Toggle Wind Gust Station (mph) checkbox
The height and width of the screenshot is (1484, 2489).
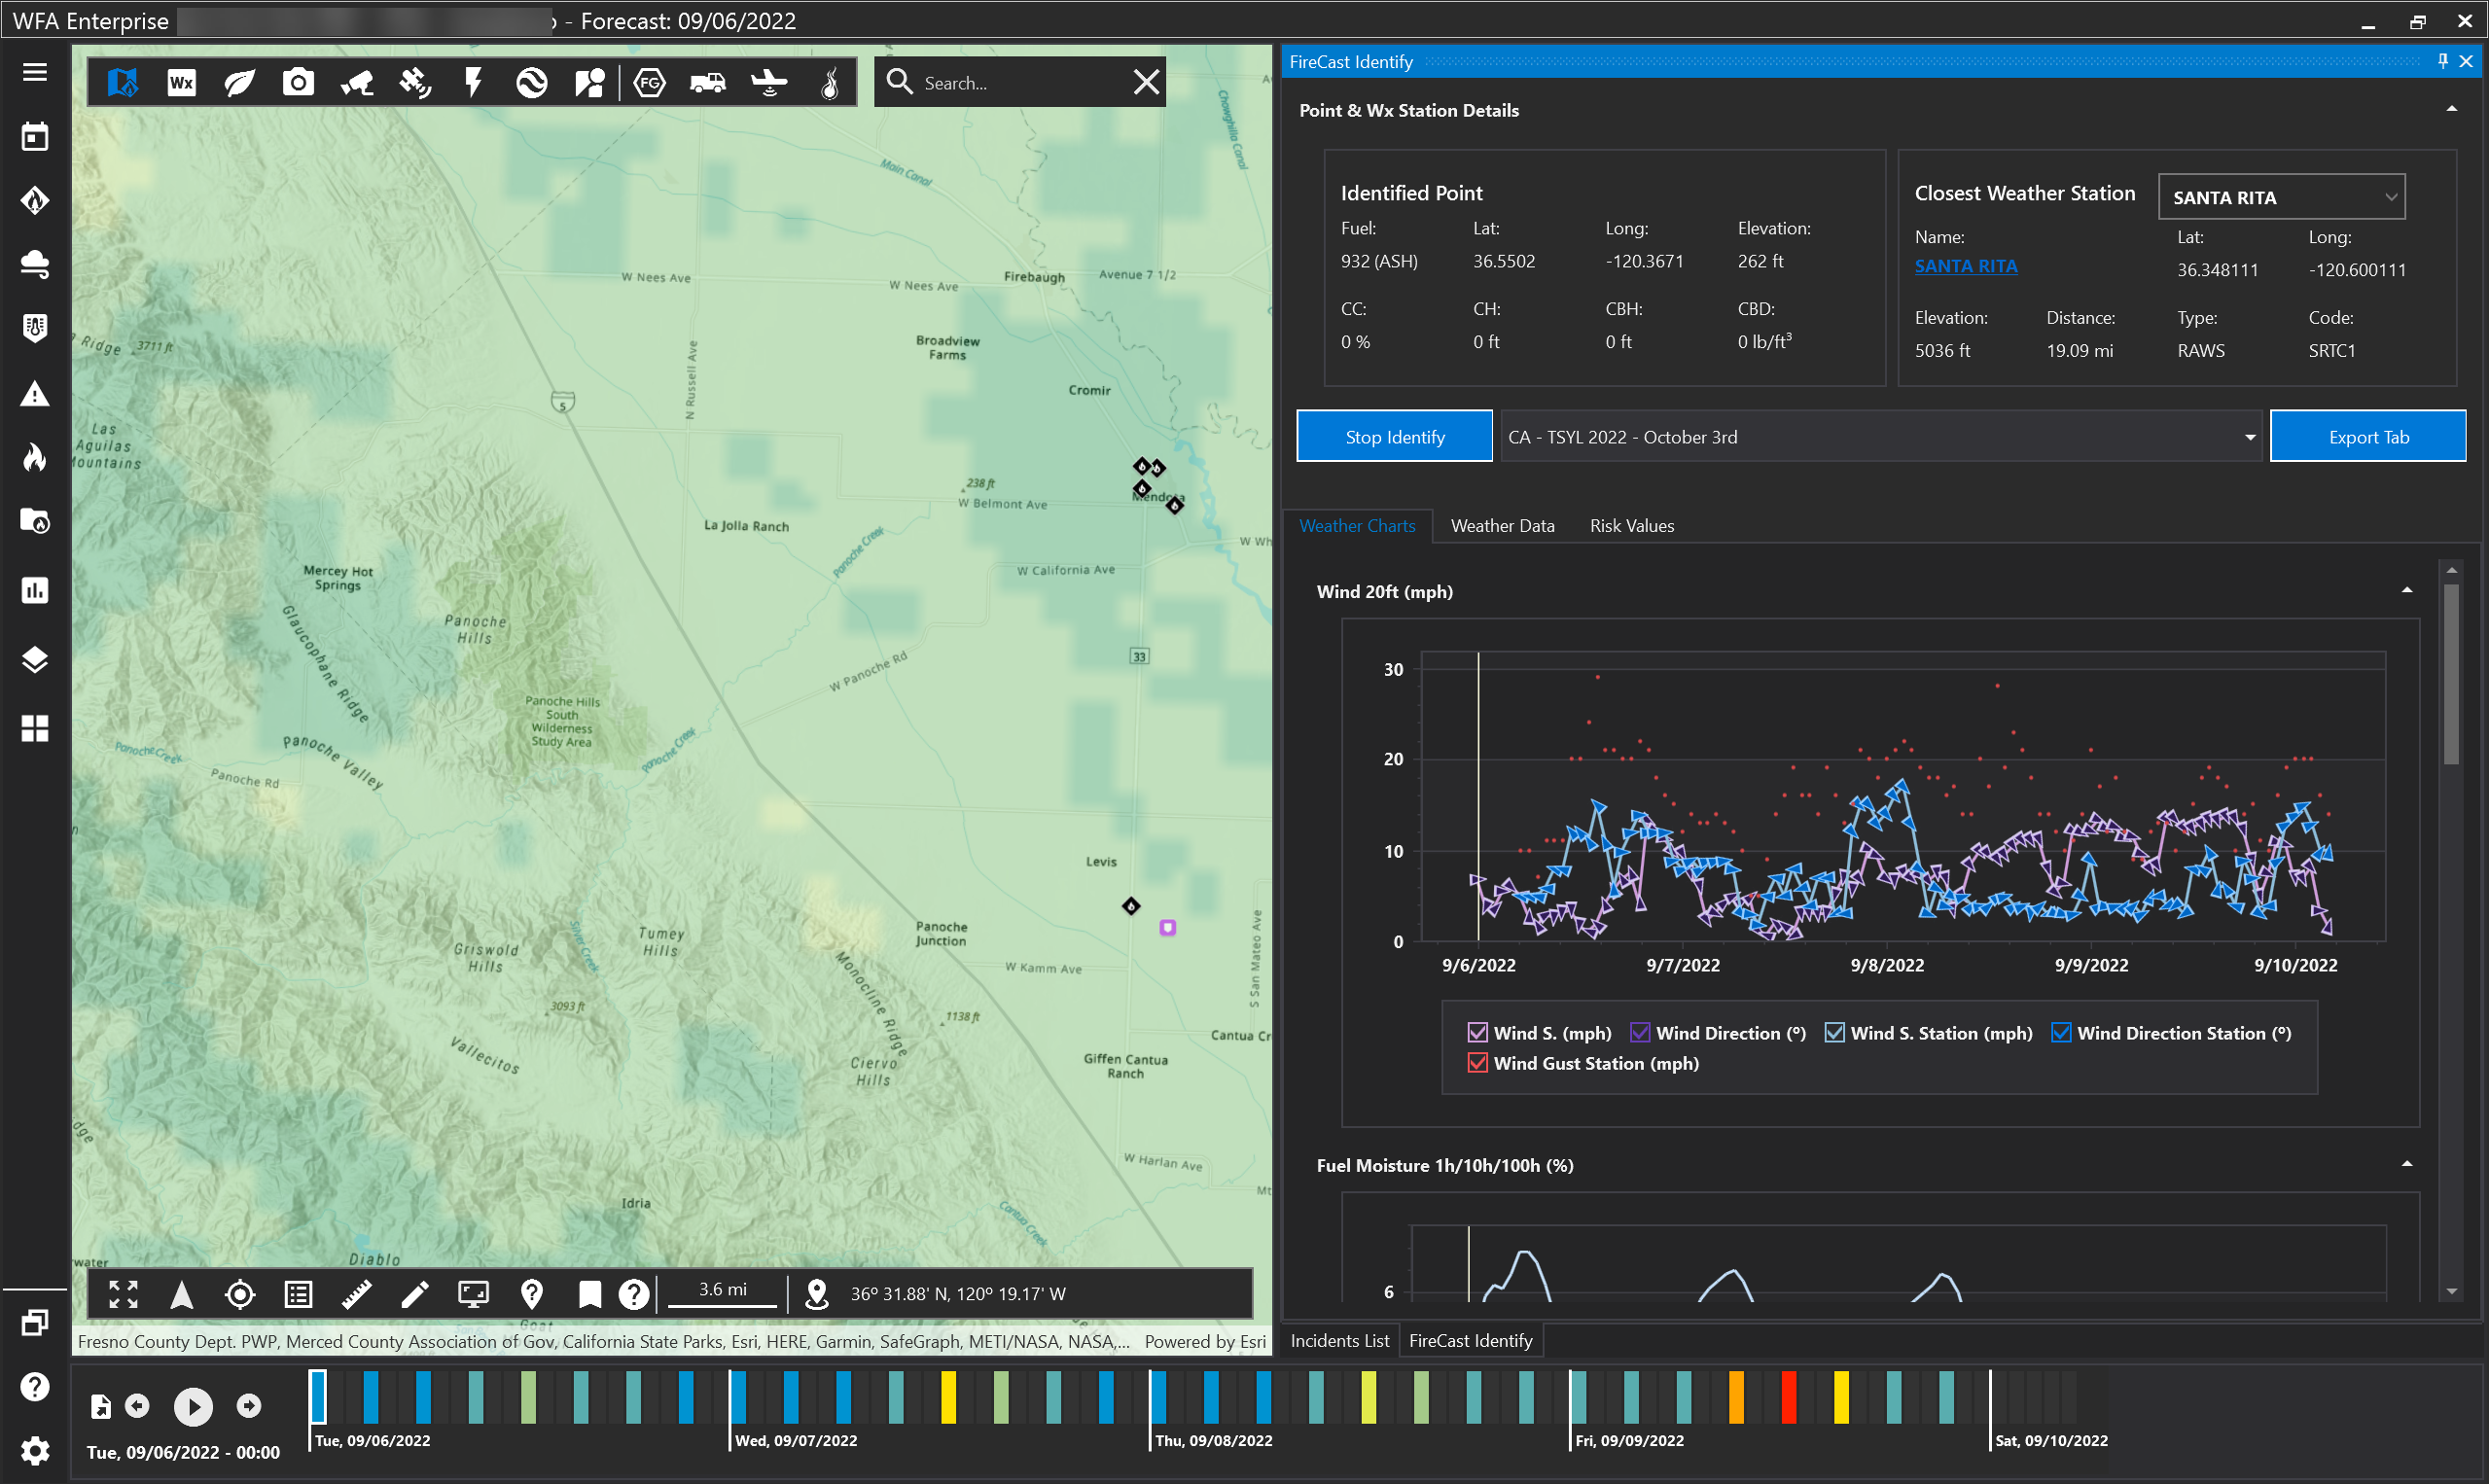(1477, 1063)
